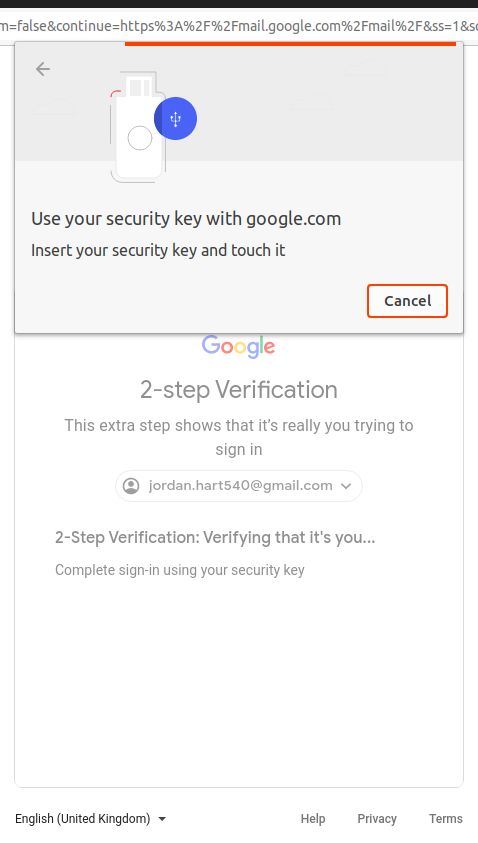Click the account avatar icon beside the email
The width and height of the screenshot is (478, 843).
[131, 485]
